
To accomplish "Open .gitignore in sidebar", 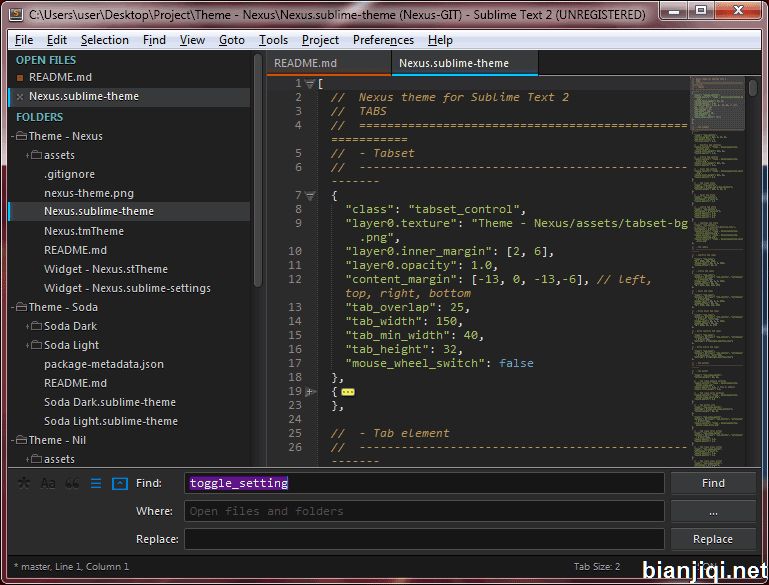I will click(x=69, y=174).
